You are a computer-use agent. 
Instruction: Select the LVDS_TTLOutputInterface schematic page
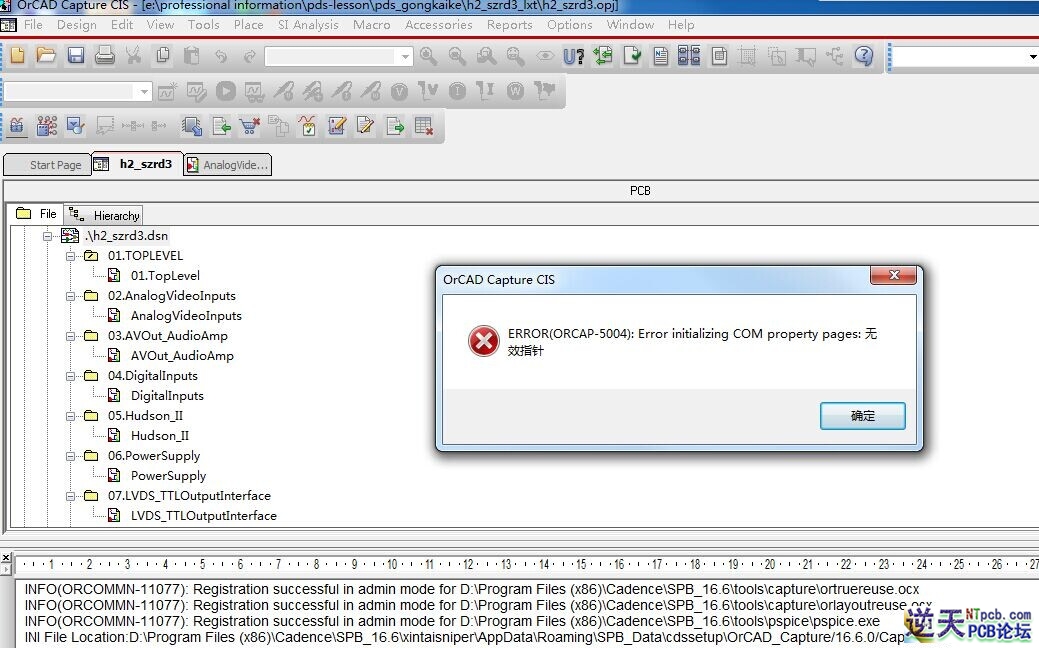tap(203, 515)
